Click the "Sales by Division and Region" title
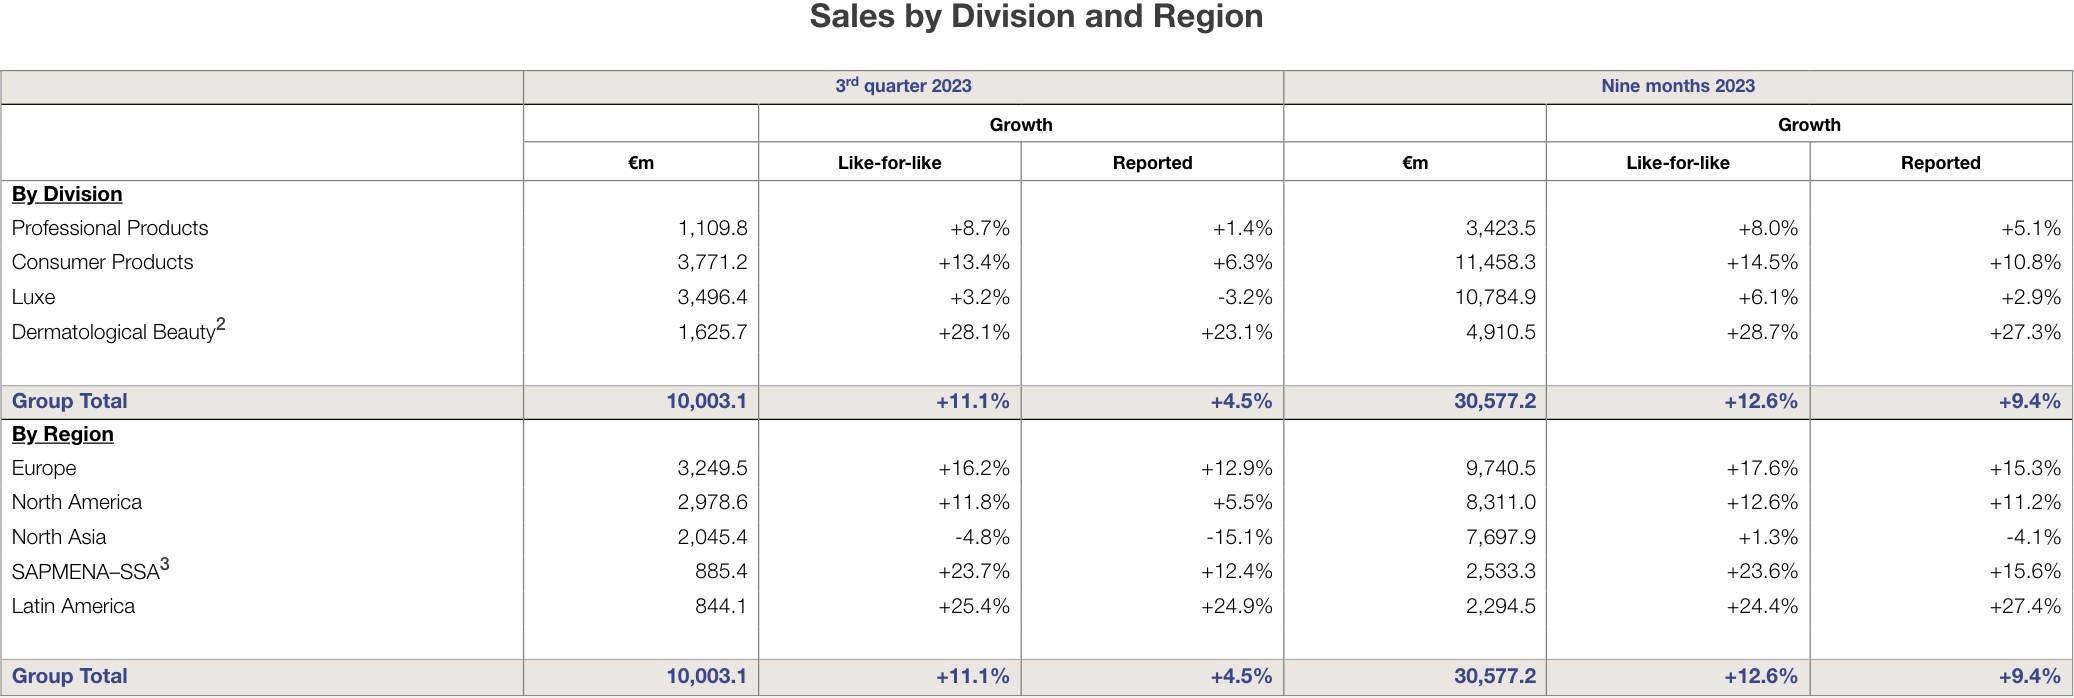The image size is (2074, 698). pos(1036,17)
